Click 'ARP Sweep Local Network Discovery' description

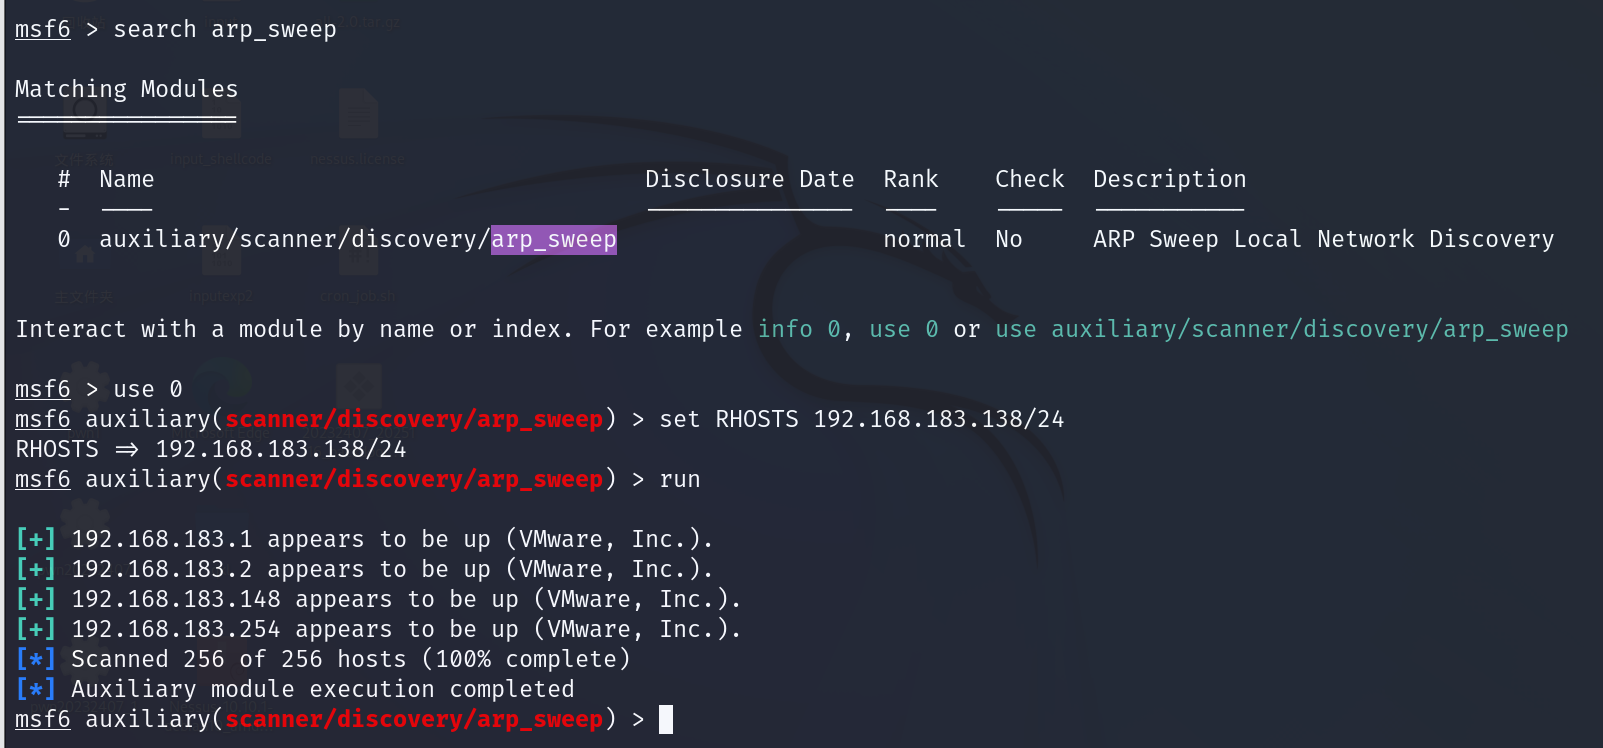pyautogui.click(x=1324, y=239)
